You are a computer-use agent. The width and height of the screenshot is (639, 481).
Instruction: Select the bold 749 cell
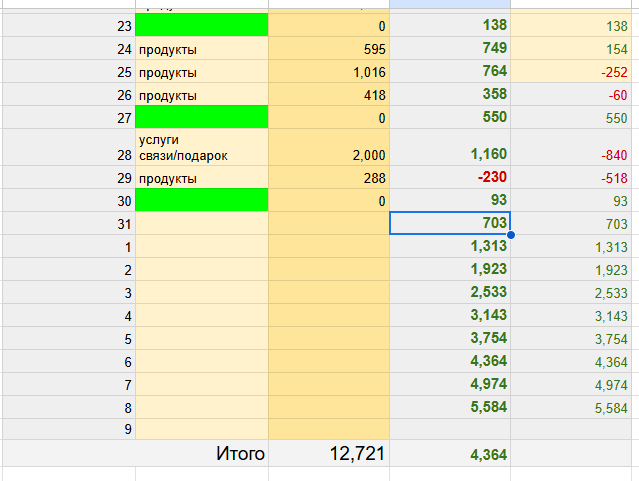pyautogui.click(x=450, y=49)
